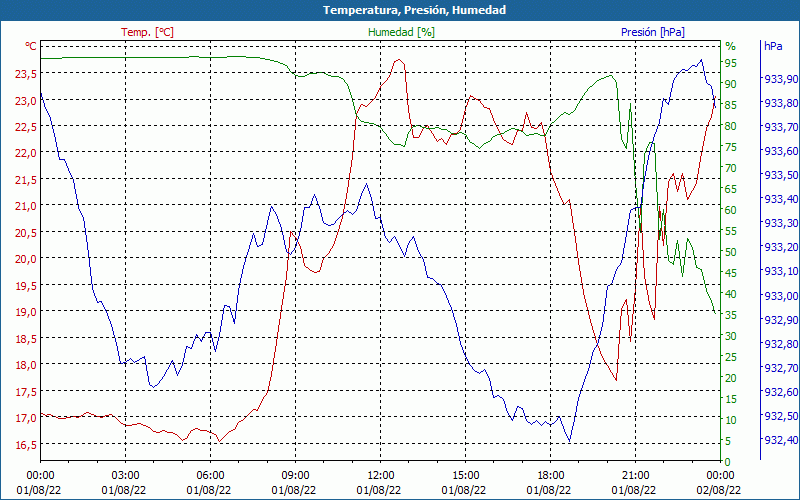Click pressure axis value '933,30'
The image size is (800, 500).
coord(781,223)
